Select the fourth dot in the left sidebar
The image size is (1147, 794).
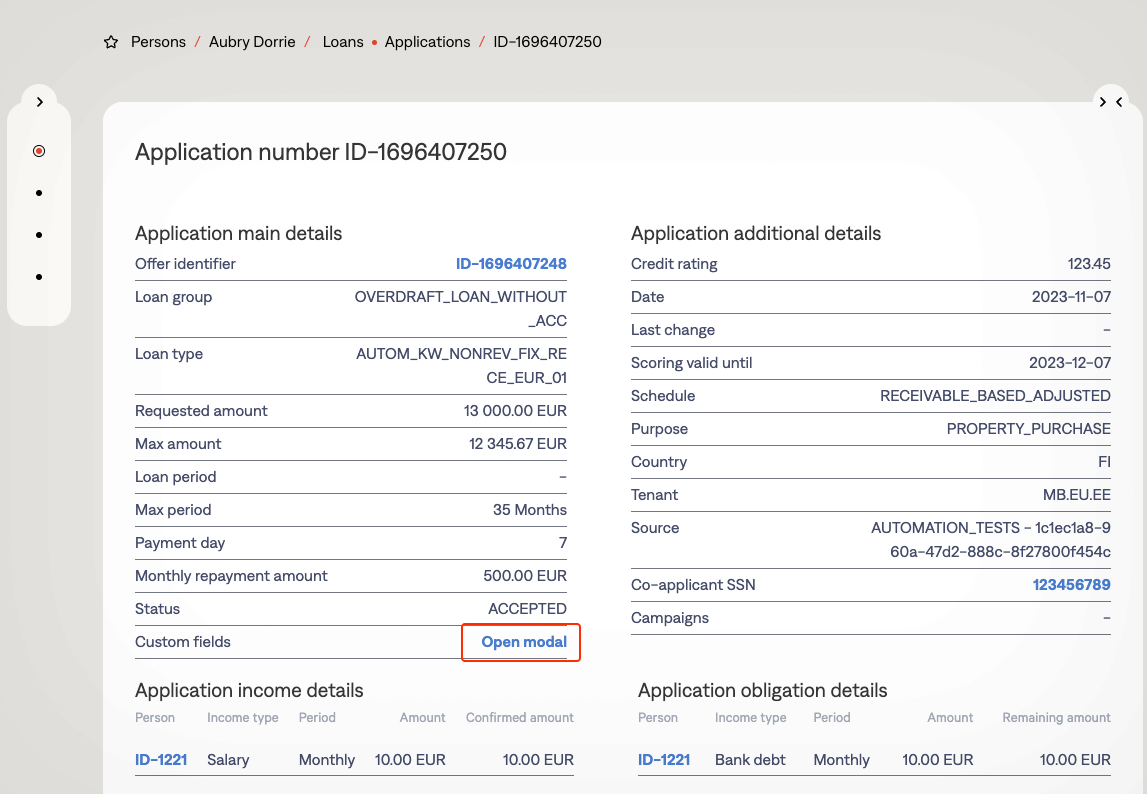pyautogui.click(x=39, y=277)
